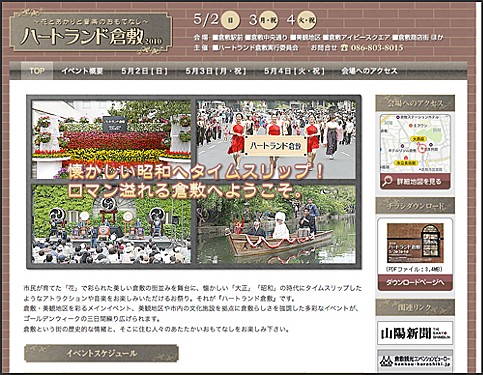The height and width of the screenshot is (375, 483).
Task: Open the 5月3日[月・祝] schedule tab
Action: coord(216,71)
